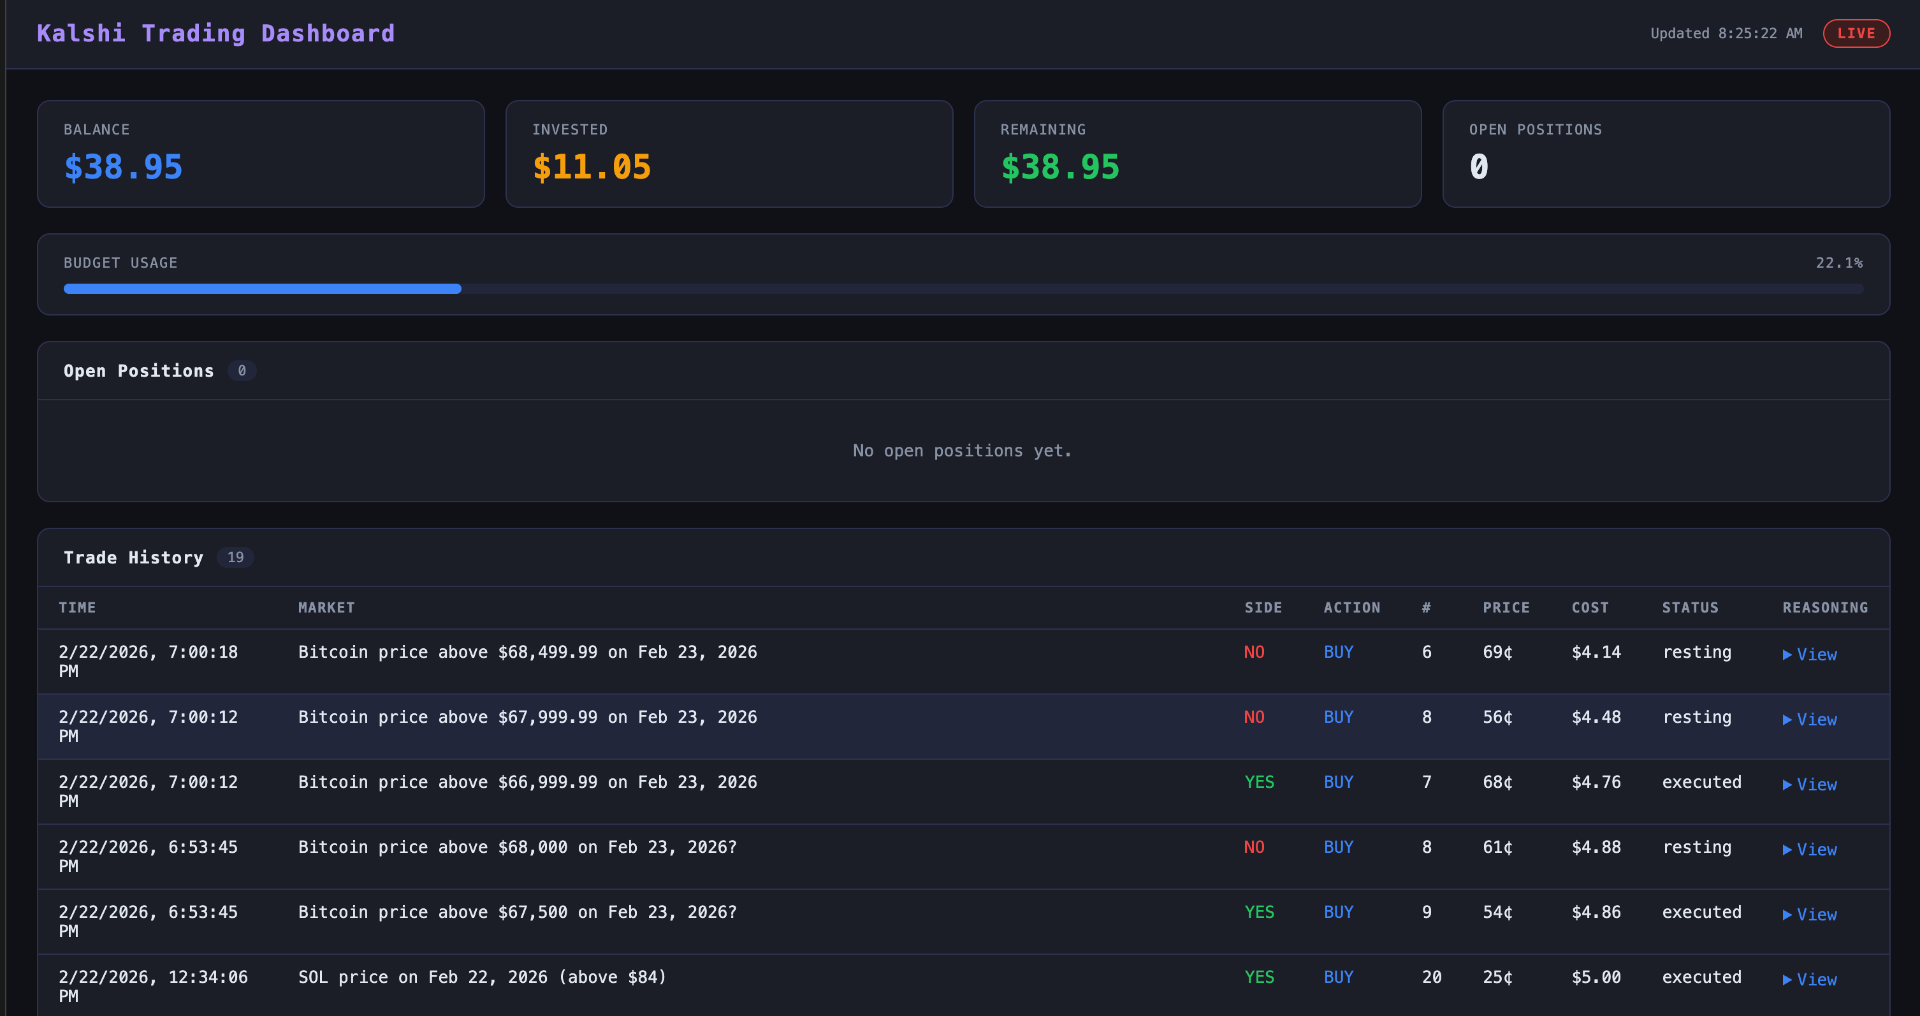This screenshot has height=1016, width=1920.
Task: Click the $4.76 cost cell
Action: 1596,782
